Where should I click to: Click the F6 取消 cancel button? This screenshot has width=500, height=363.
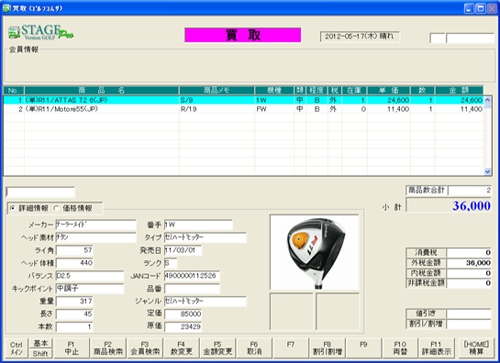[x=254, y=348]
